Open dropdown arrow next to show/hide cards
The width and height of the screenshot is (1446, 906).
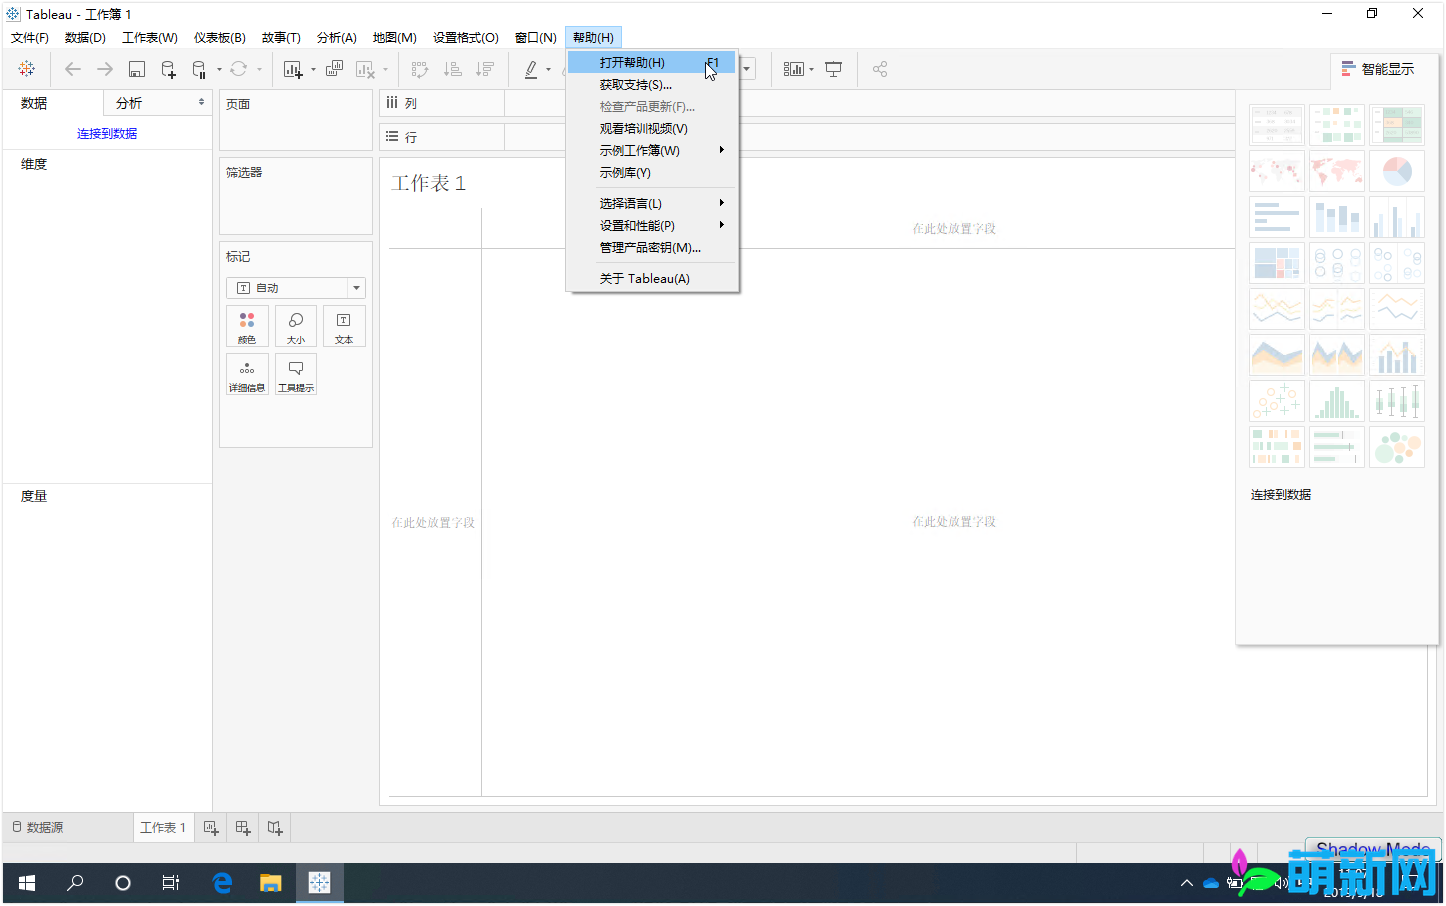811,70
